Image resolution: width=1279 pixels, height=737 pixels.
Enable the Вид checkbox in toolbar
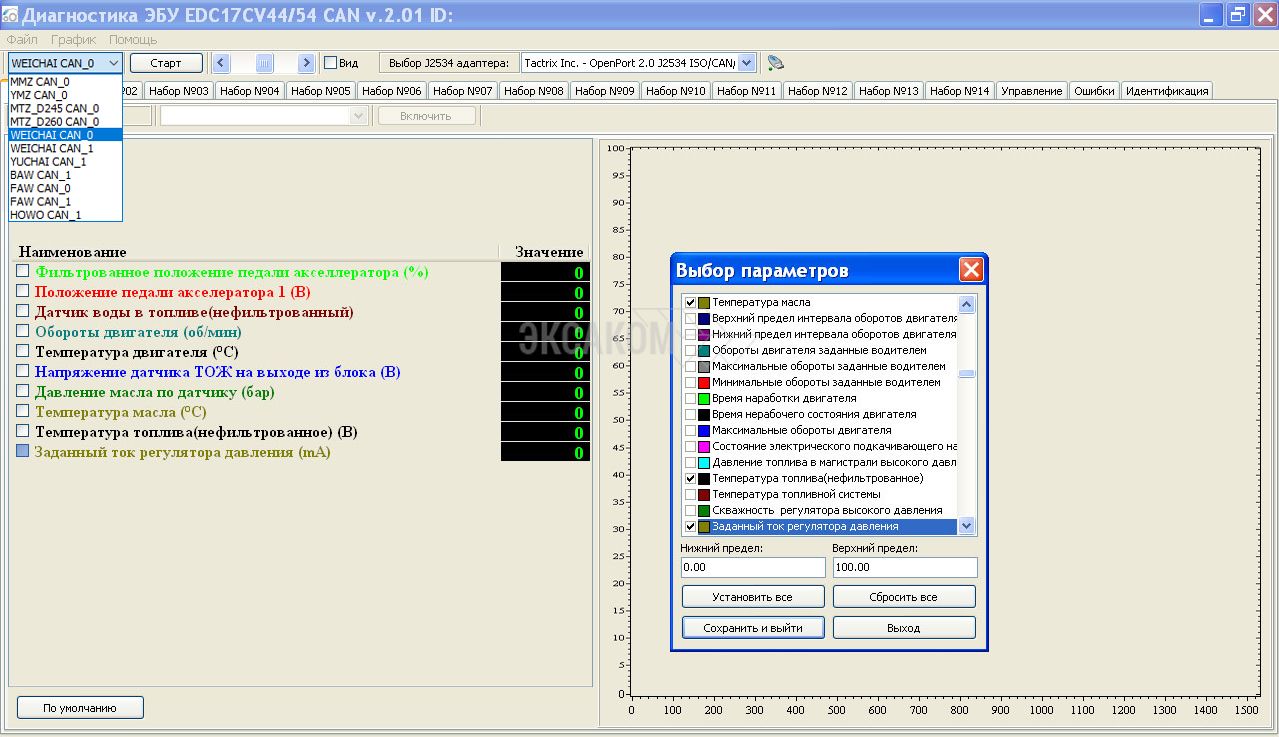point(331,63)
